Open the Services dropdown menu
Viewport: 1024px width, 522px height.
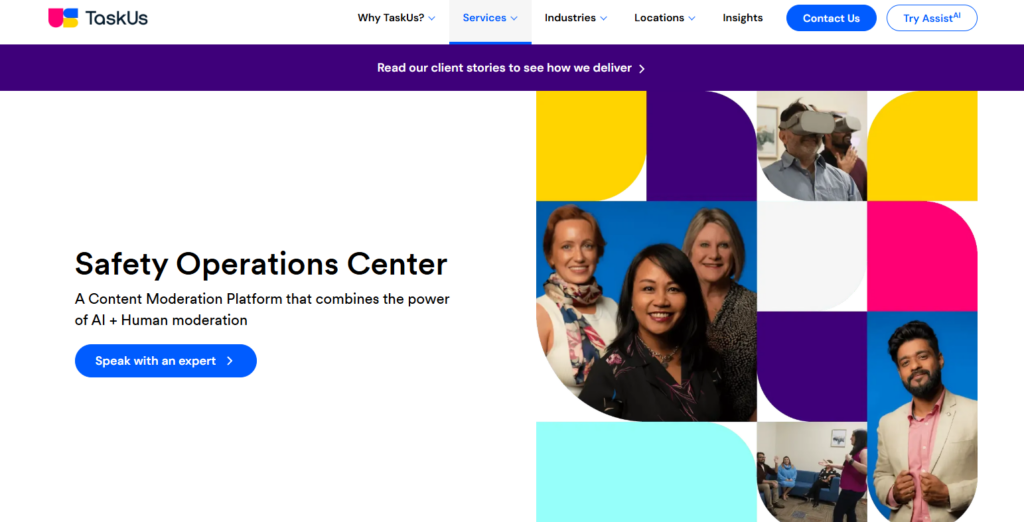tap(490, 18)
